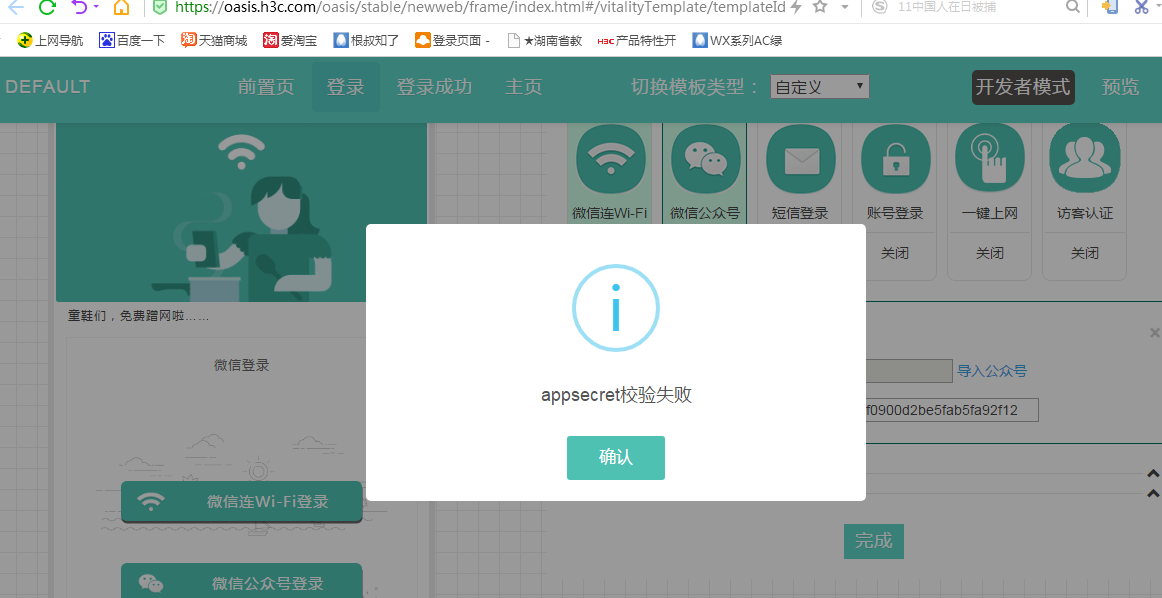Collapse the lower chevron expander at right

(x=1153, y=494)
